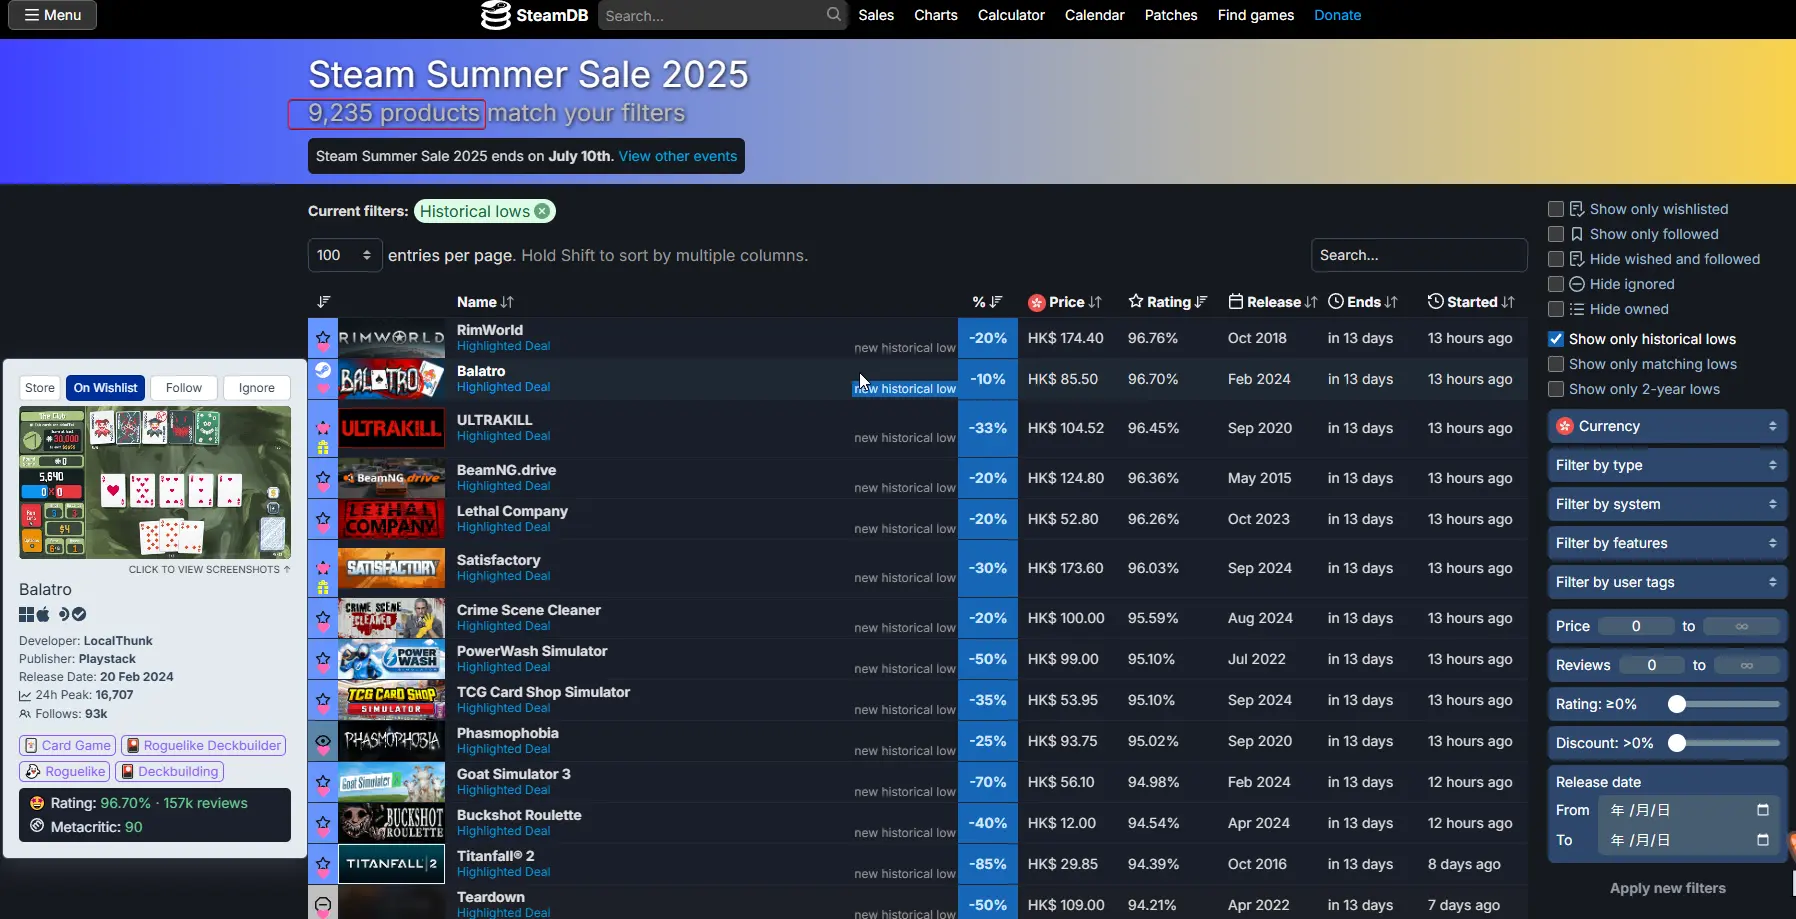The image size is (1796, 919).
Task: Click the star icon for Goat Simulator 3 row
Action: (323, 783)
